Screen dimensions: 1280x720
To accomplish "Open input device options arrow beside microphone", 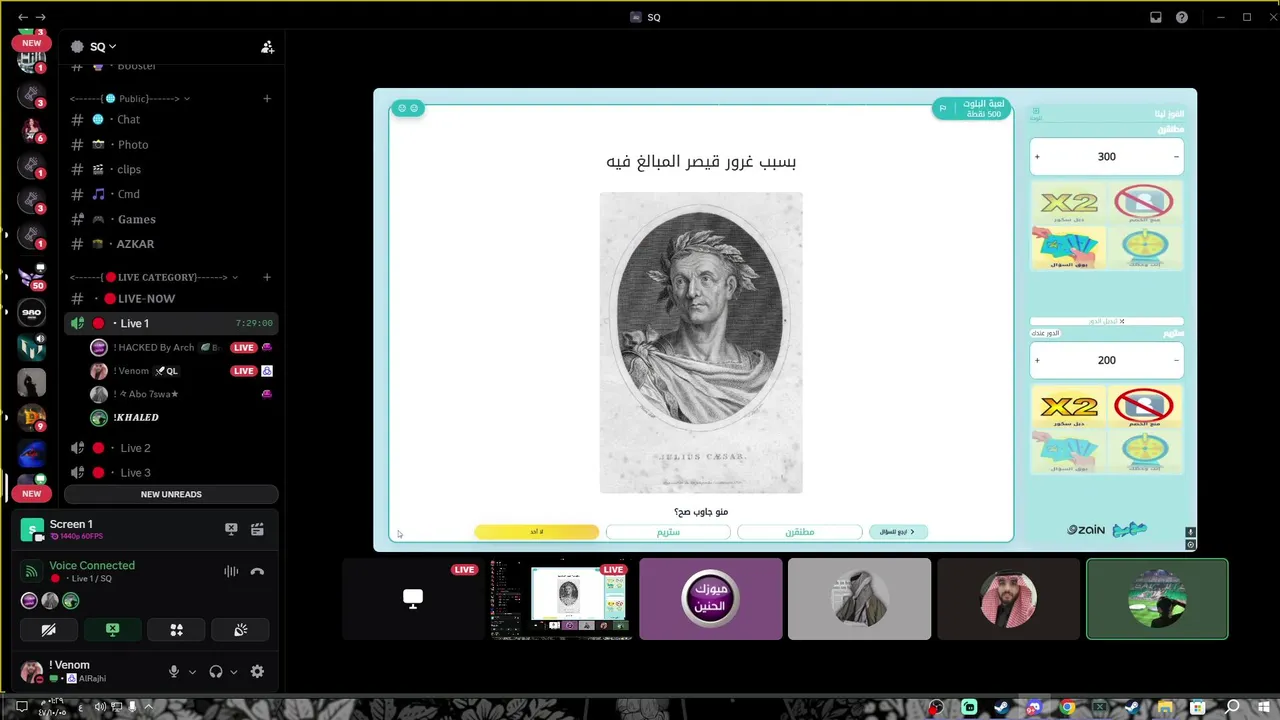I will pyautogui.click(x=192, y=672).
